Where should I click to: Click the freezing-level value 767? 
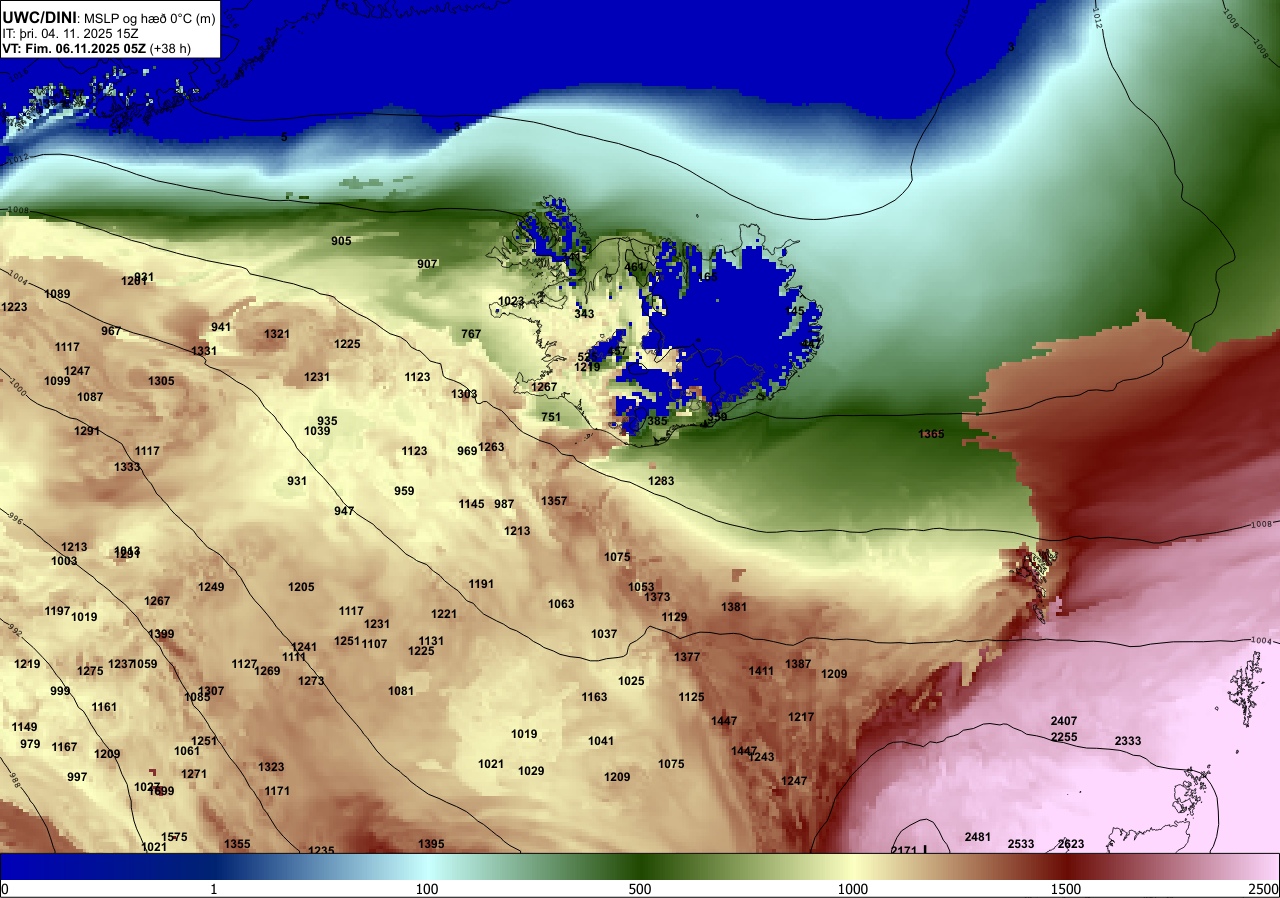coord(471,334)
